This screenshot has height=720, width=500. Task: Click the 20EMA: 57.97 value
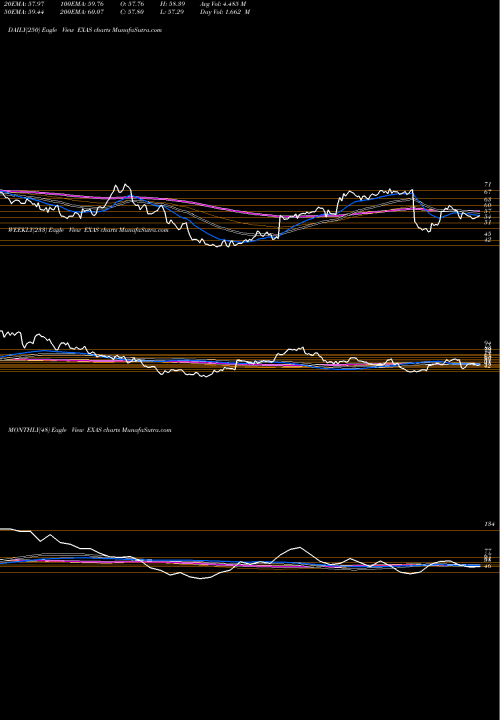[x=23, y=4]
